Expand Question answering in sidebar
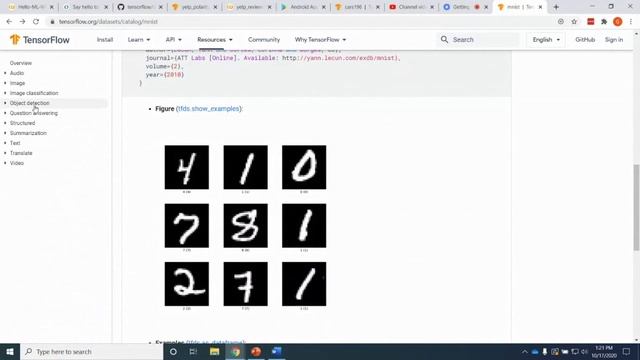The height and width of the screenshot is (360, 640). pyautogui.click(x=33, y=113)
